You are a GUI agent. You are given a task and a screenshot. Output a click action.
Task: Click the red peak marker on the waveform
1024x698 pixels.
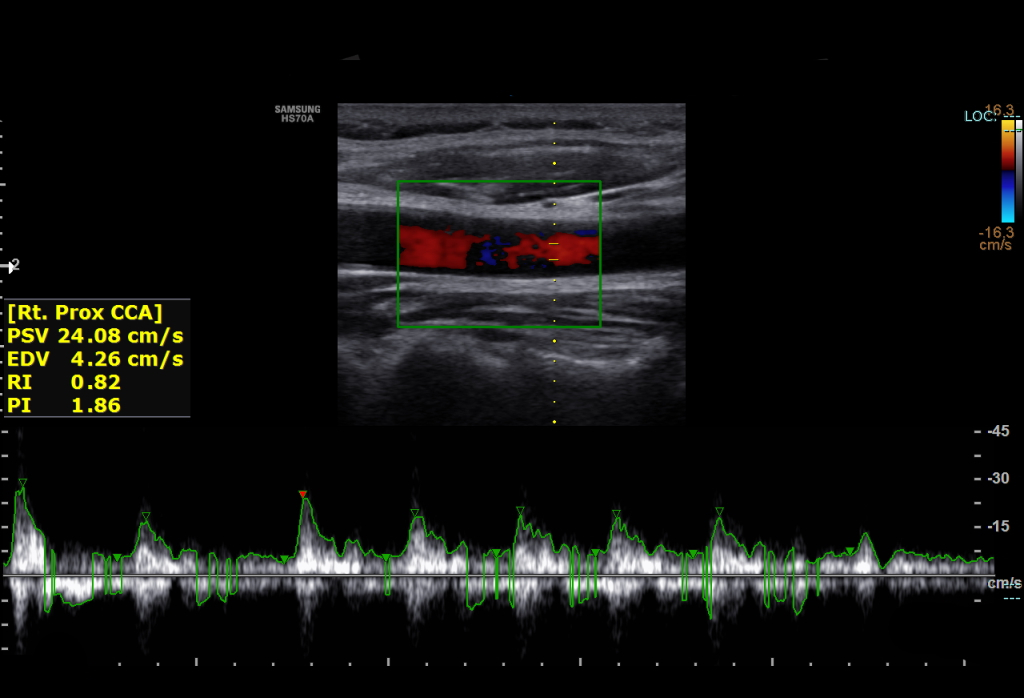point(302,494)
